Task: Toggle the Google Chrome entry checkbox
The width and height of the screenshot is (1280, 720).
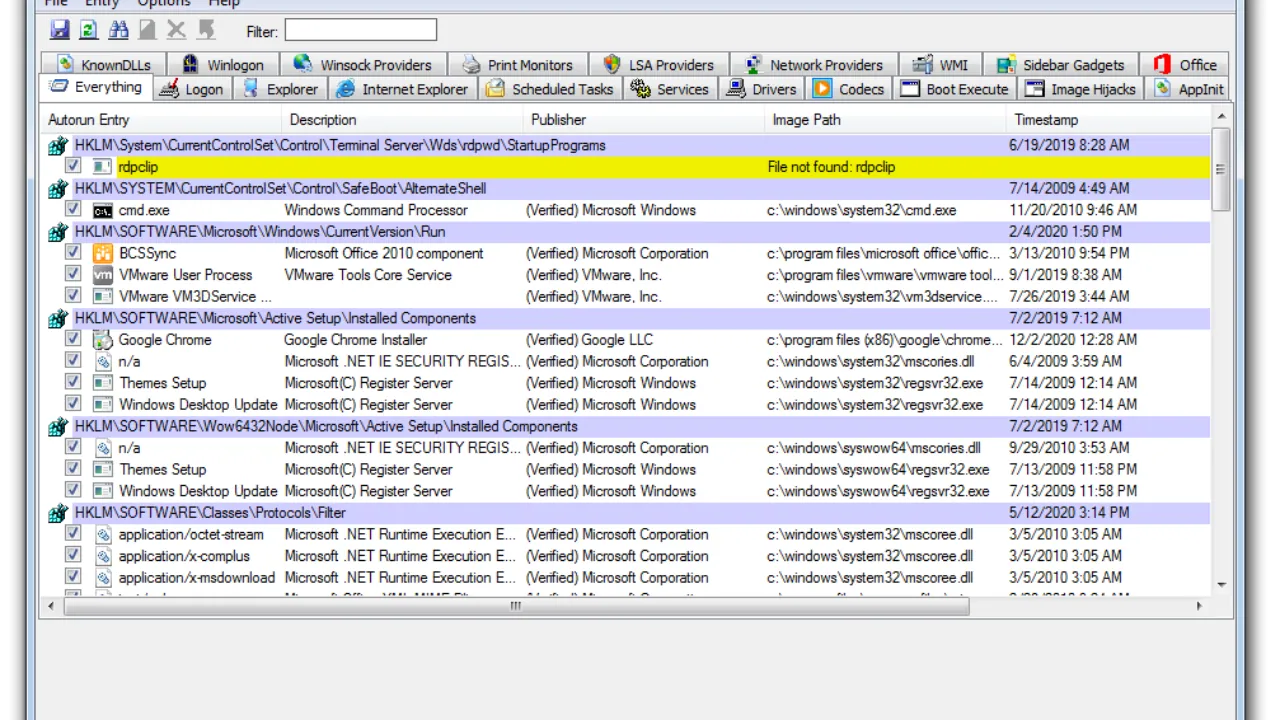Action: click(x=73, y=339)
